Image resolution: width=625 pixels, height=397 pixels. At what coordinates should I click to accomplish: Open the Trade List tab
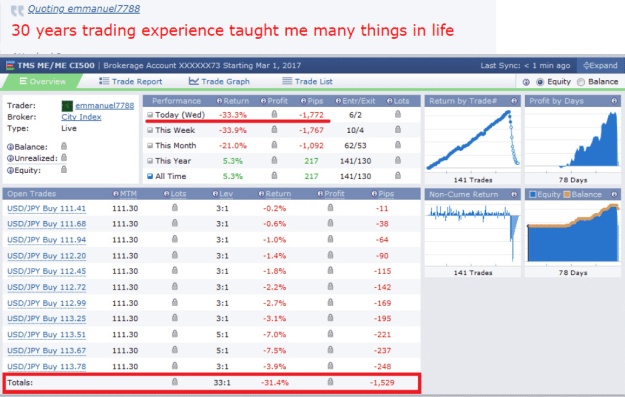307,81
